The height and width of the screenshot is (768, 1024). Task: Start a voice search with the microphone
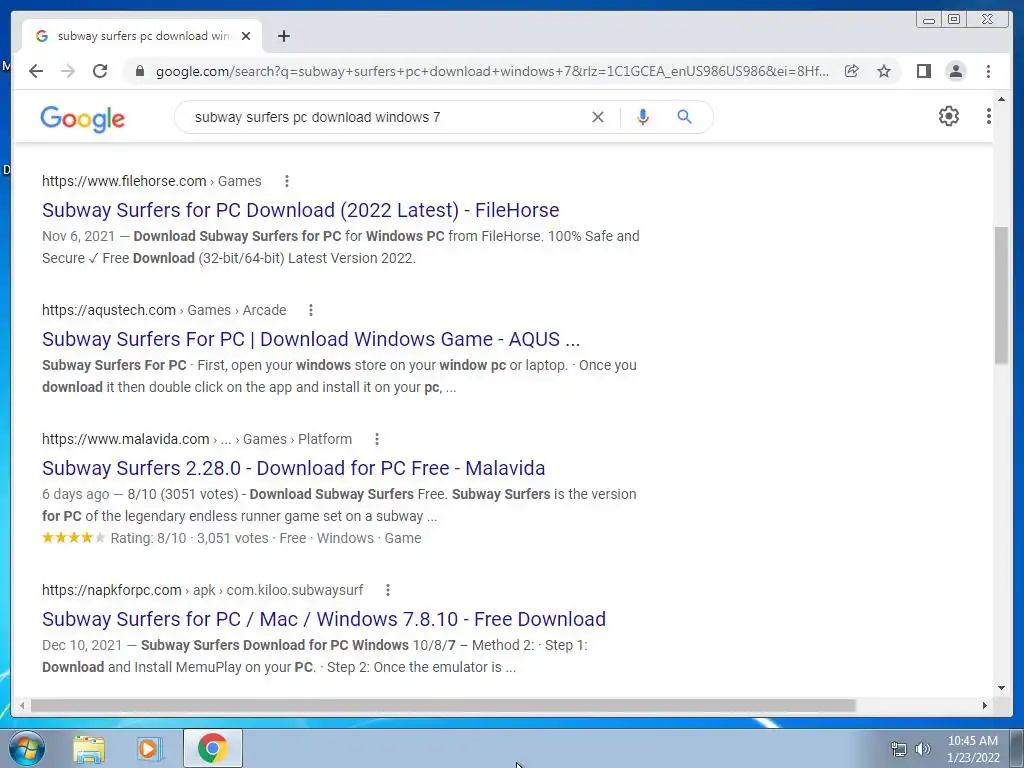tap(643, 117)
